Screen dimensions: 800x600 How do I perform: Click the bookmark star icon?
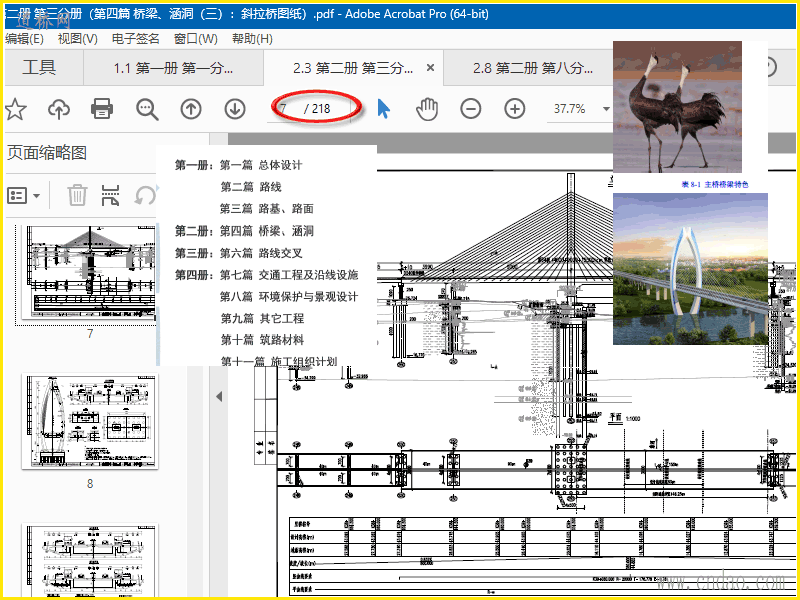14,109
